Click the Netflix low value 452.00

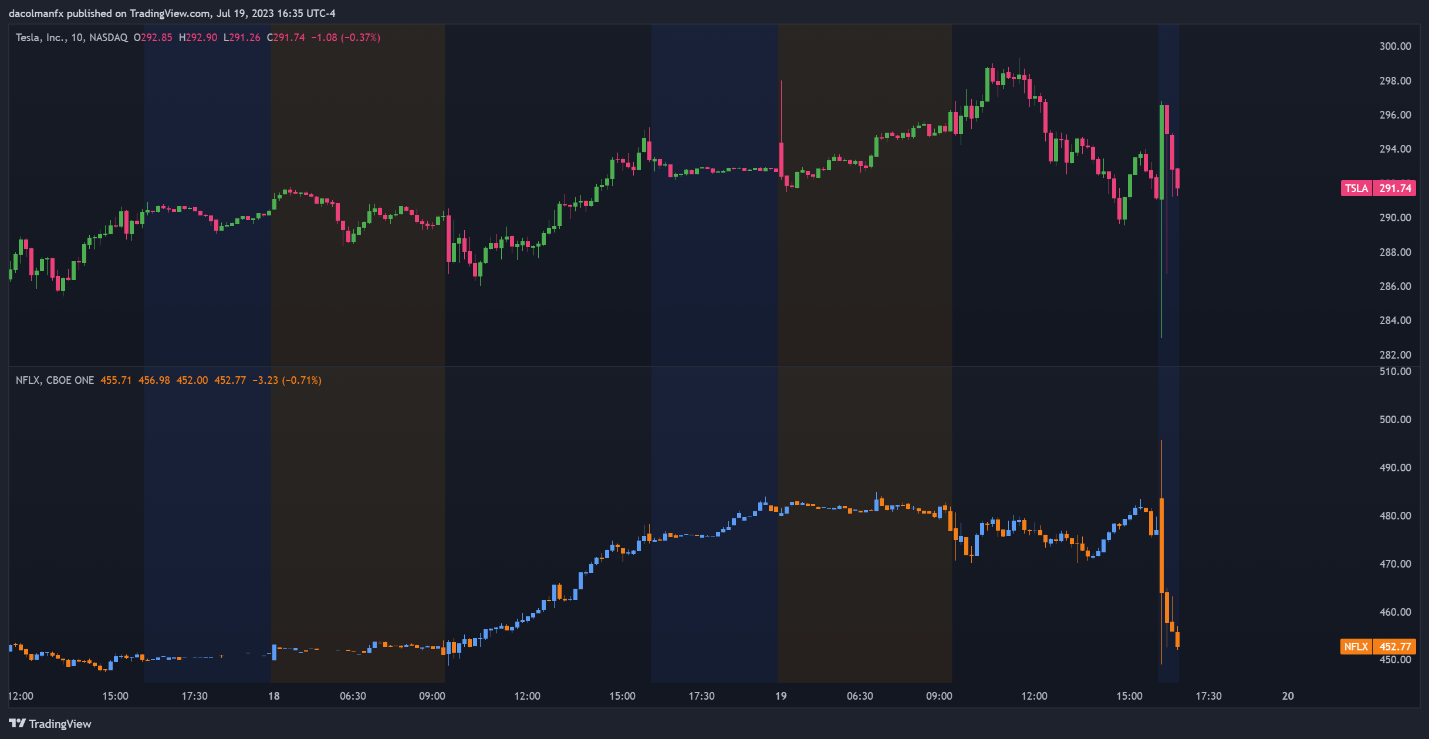[192, 380]
